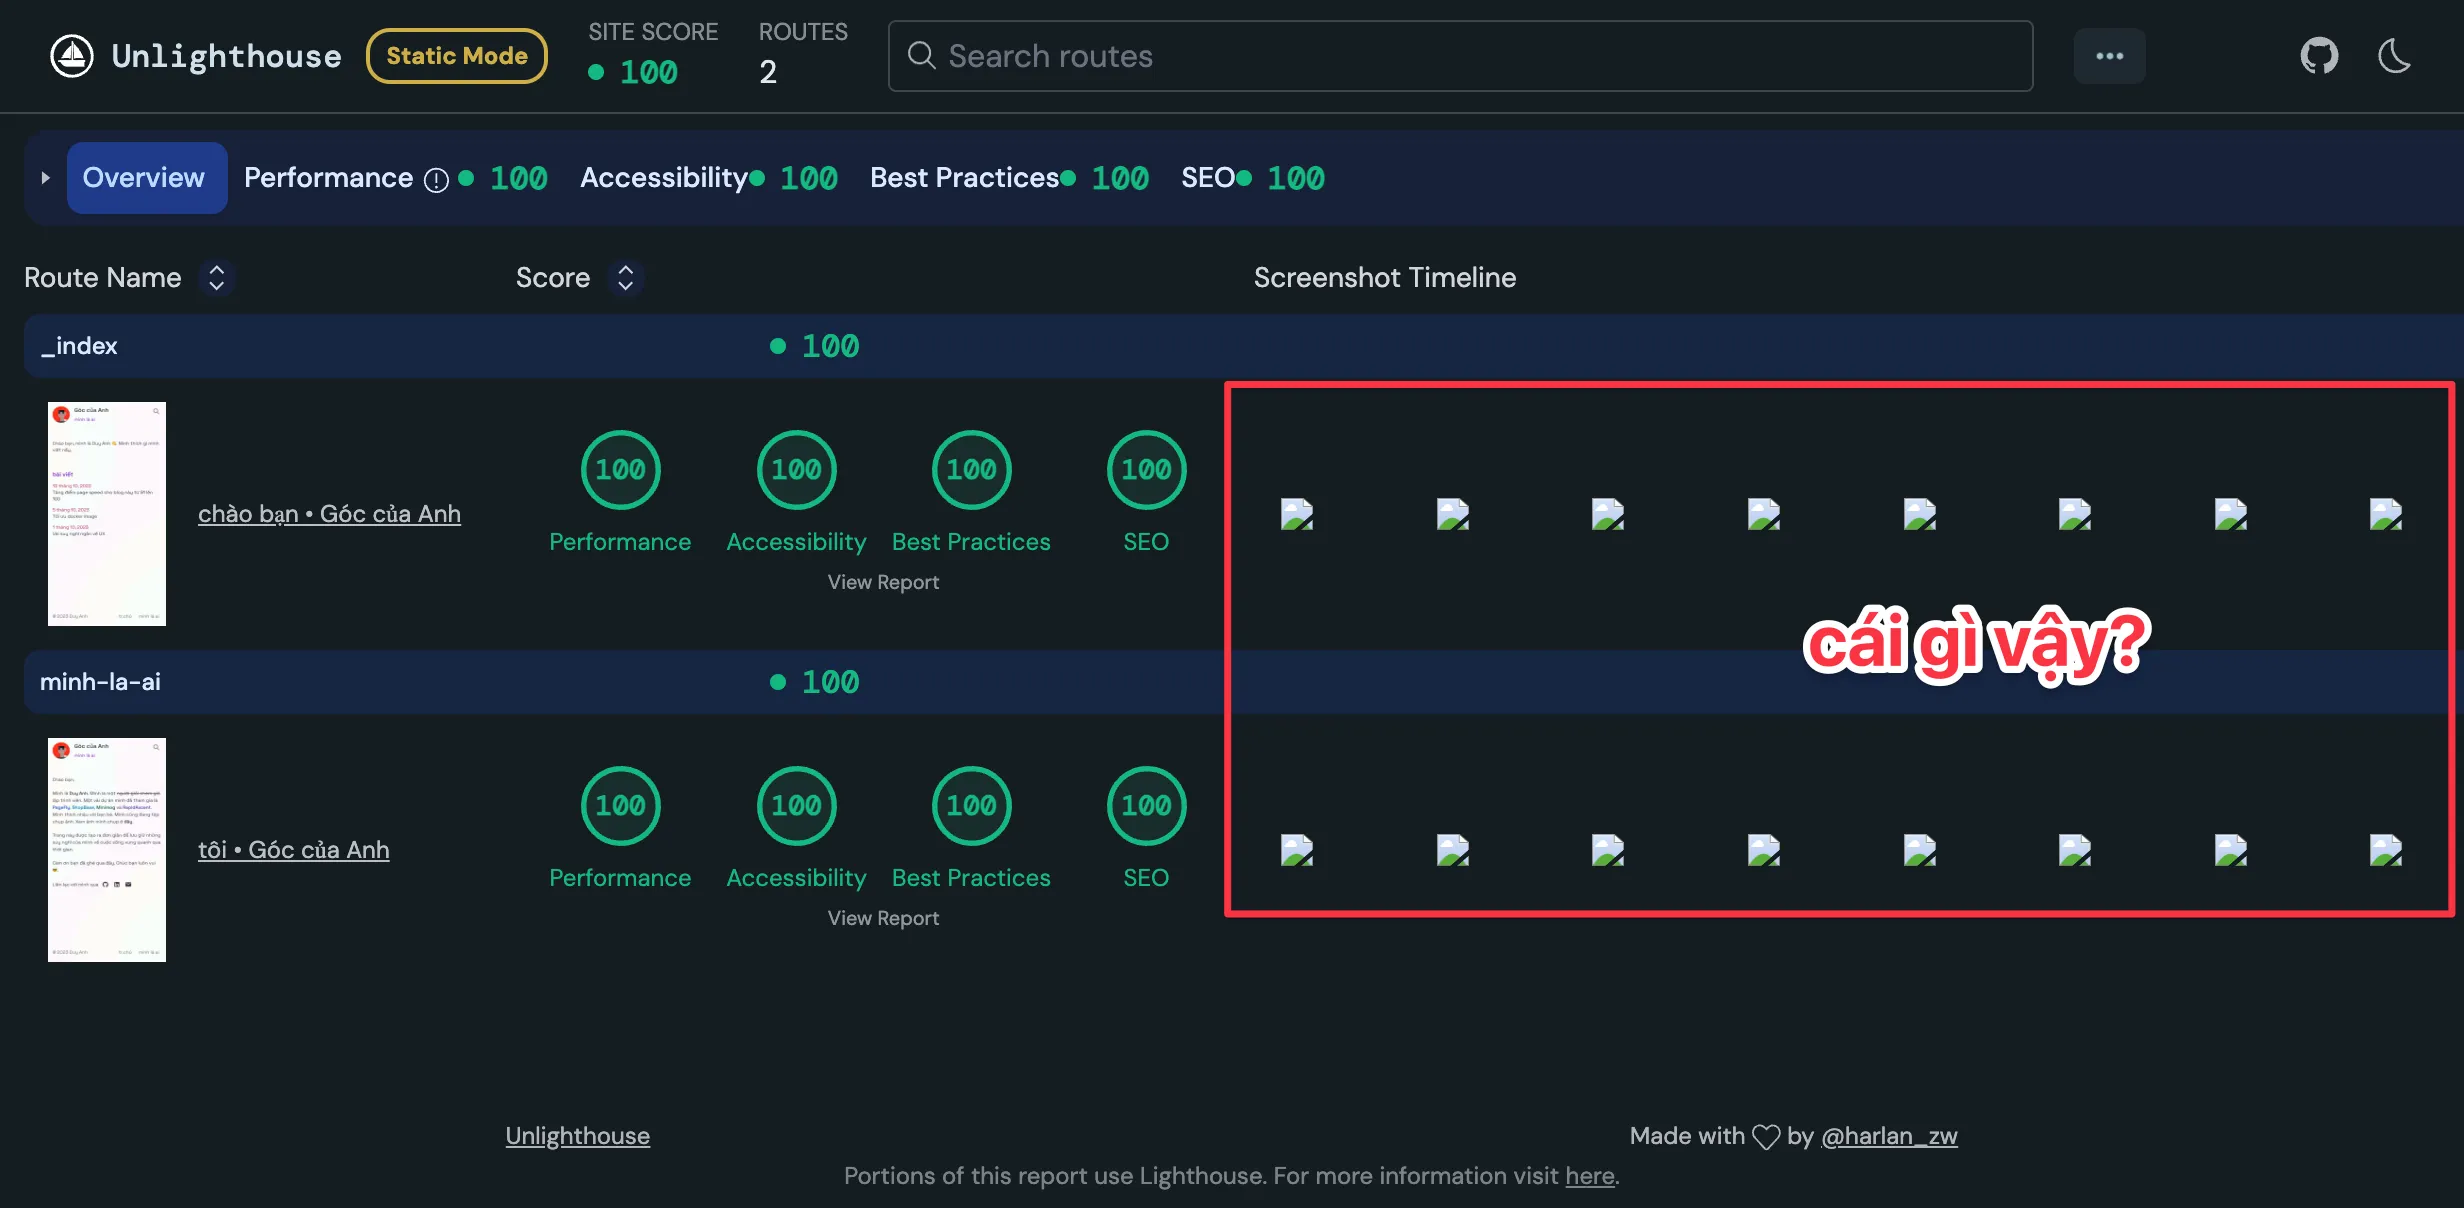
Task: Expand the triangle left of Overview
Action: click(x=45, y=178)
